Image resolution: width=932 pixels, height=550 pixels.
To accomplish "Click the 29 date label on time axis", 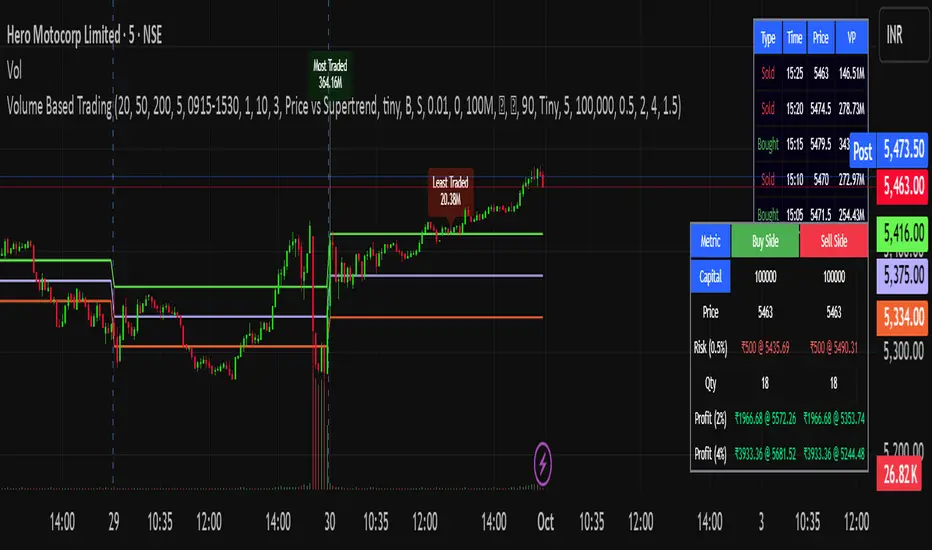I will pyautogui.click(x=114, y=522).
